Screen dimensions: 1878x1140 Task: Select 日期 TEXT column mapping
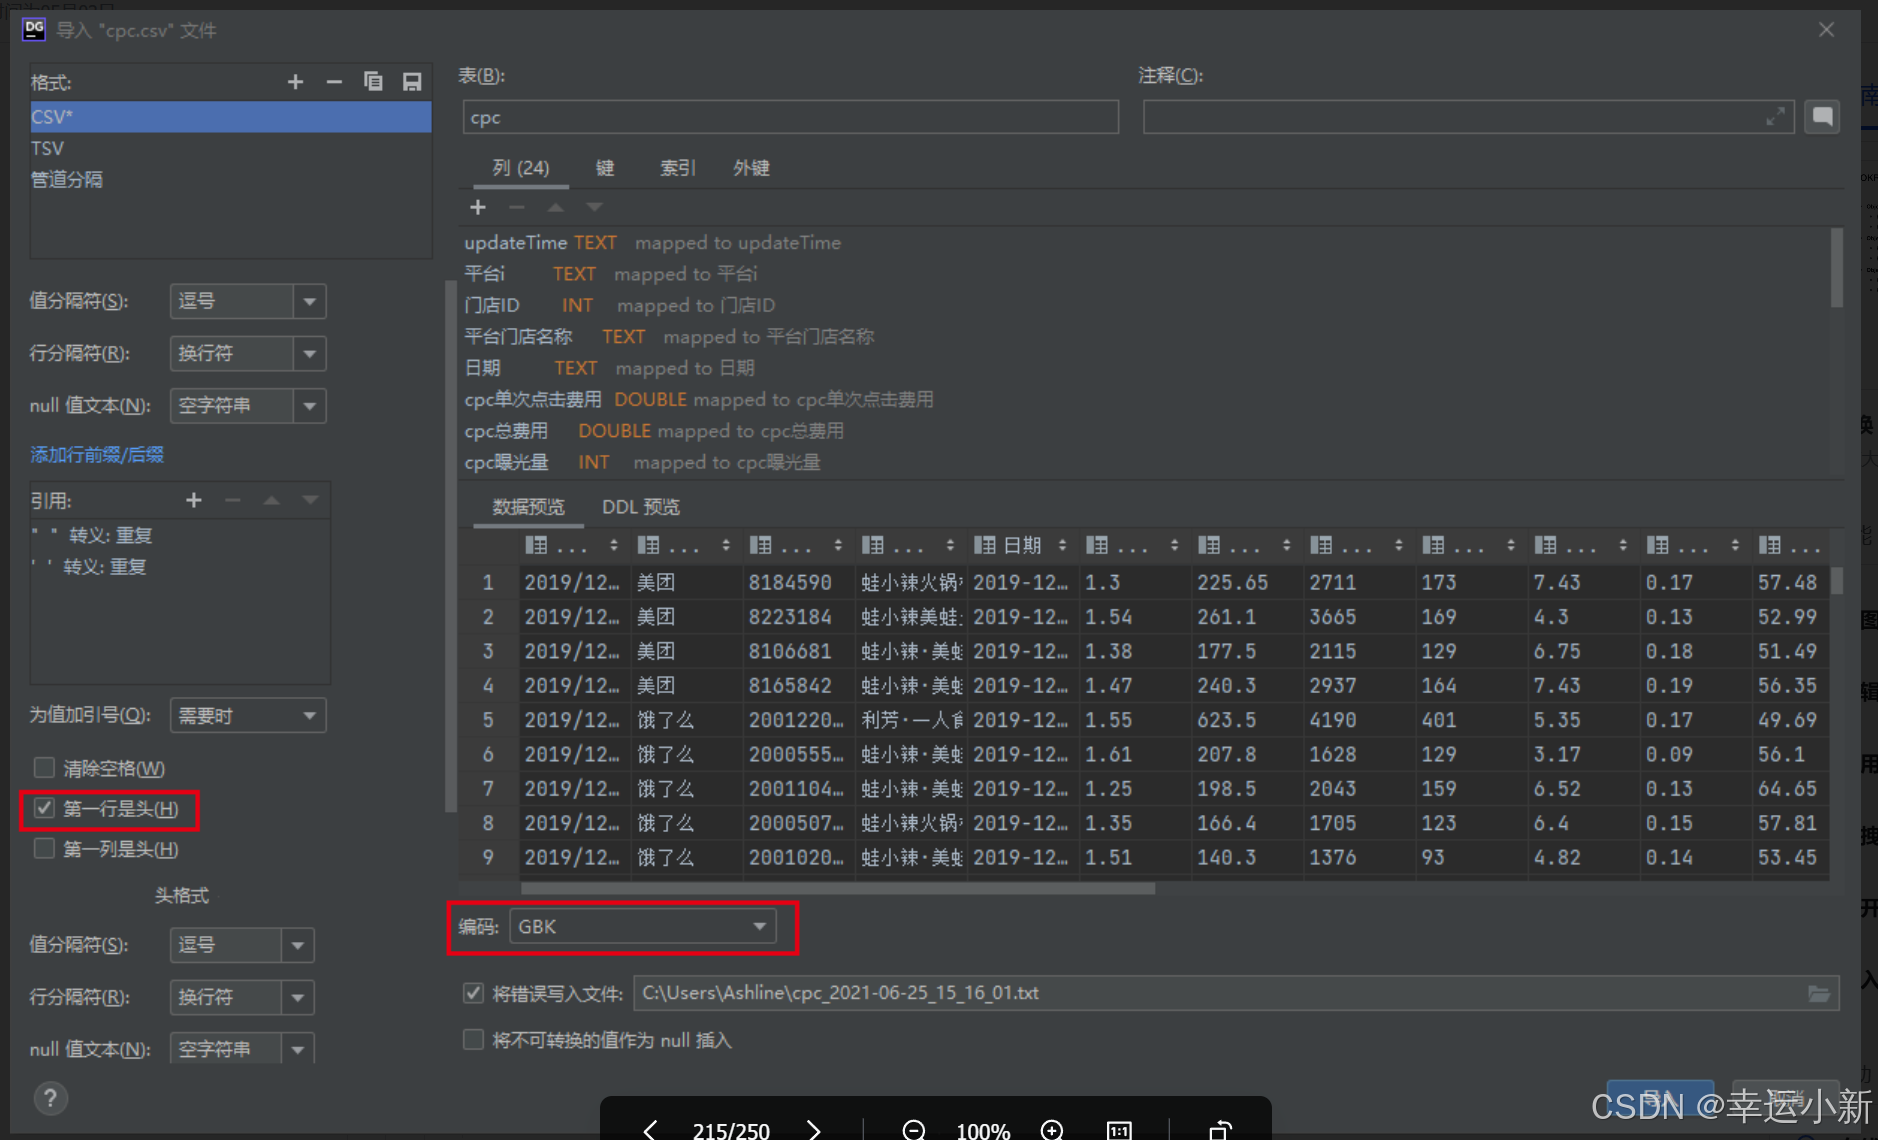coord(1146,368)
